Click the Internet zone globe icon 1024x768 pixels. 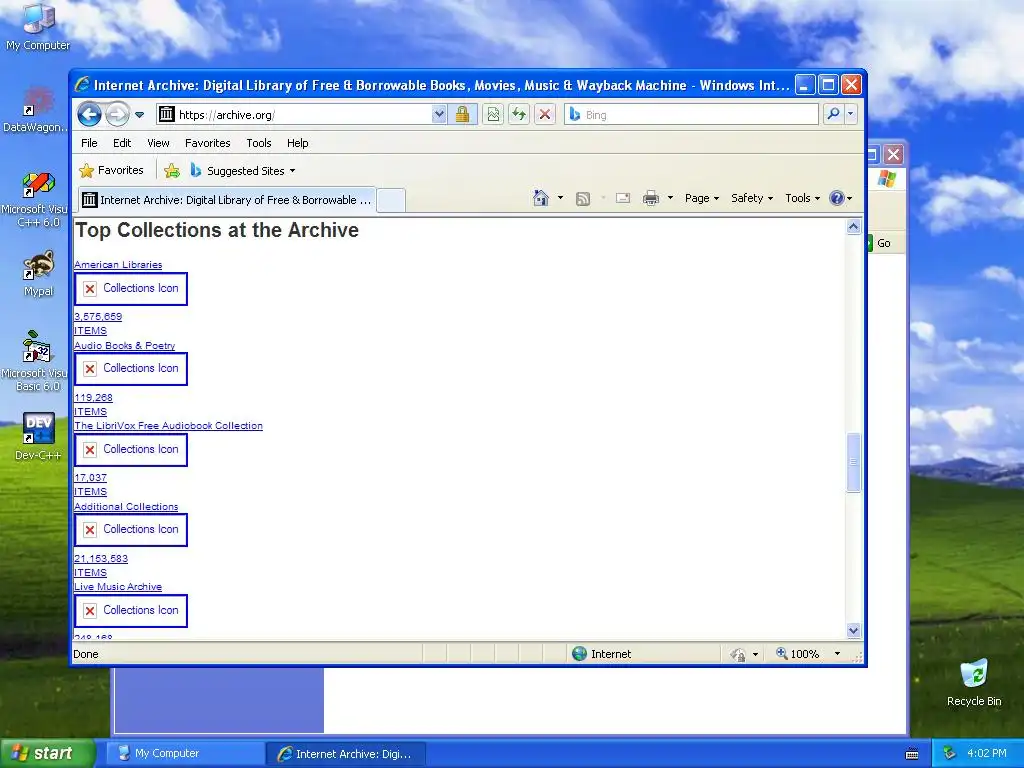(579, 654)
